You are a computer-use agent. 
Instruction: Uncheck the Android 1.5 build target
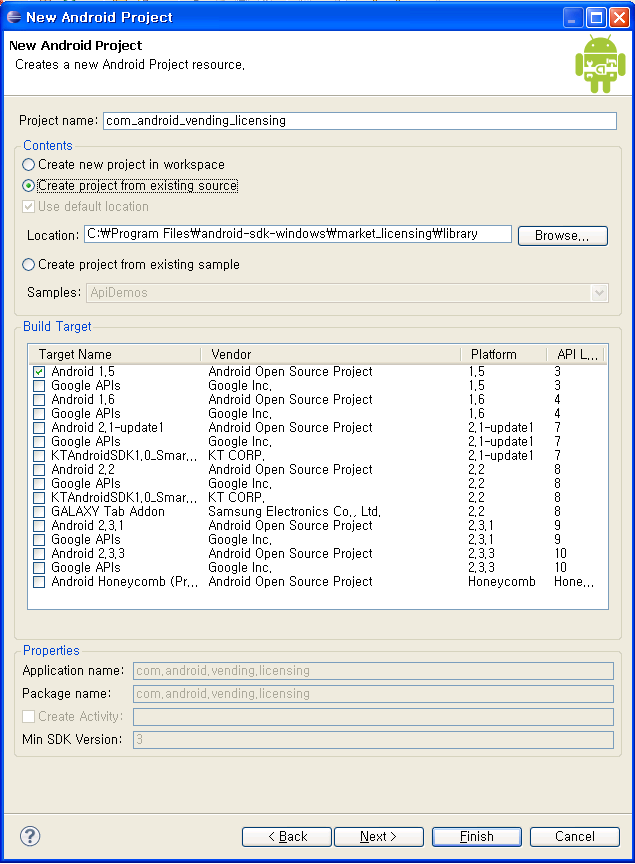point(39,372)
